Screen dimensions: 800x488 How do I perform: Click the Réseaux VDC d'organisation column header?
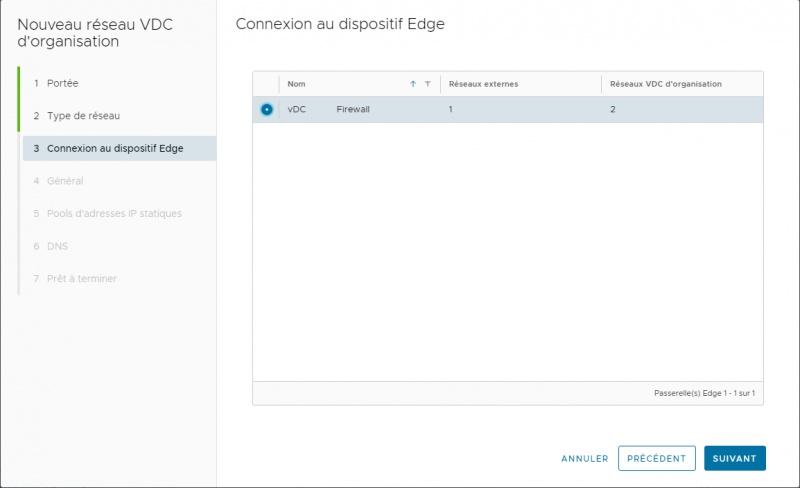[666, 84]
